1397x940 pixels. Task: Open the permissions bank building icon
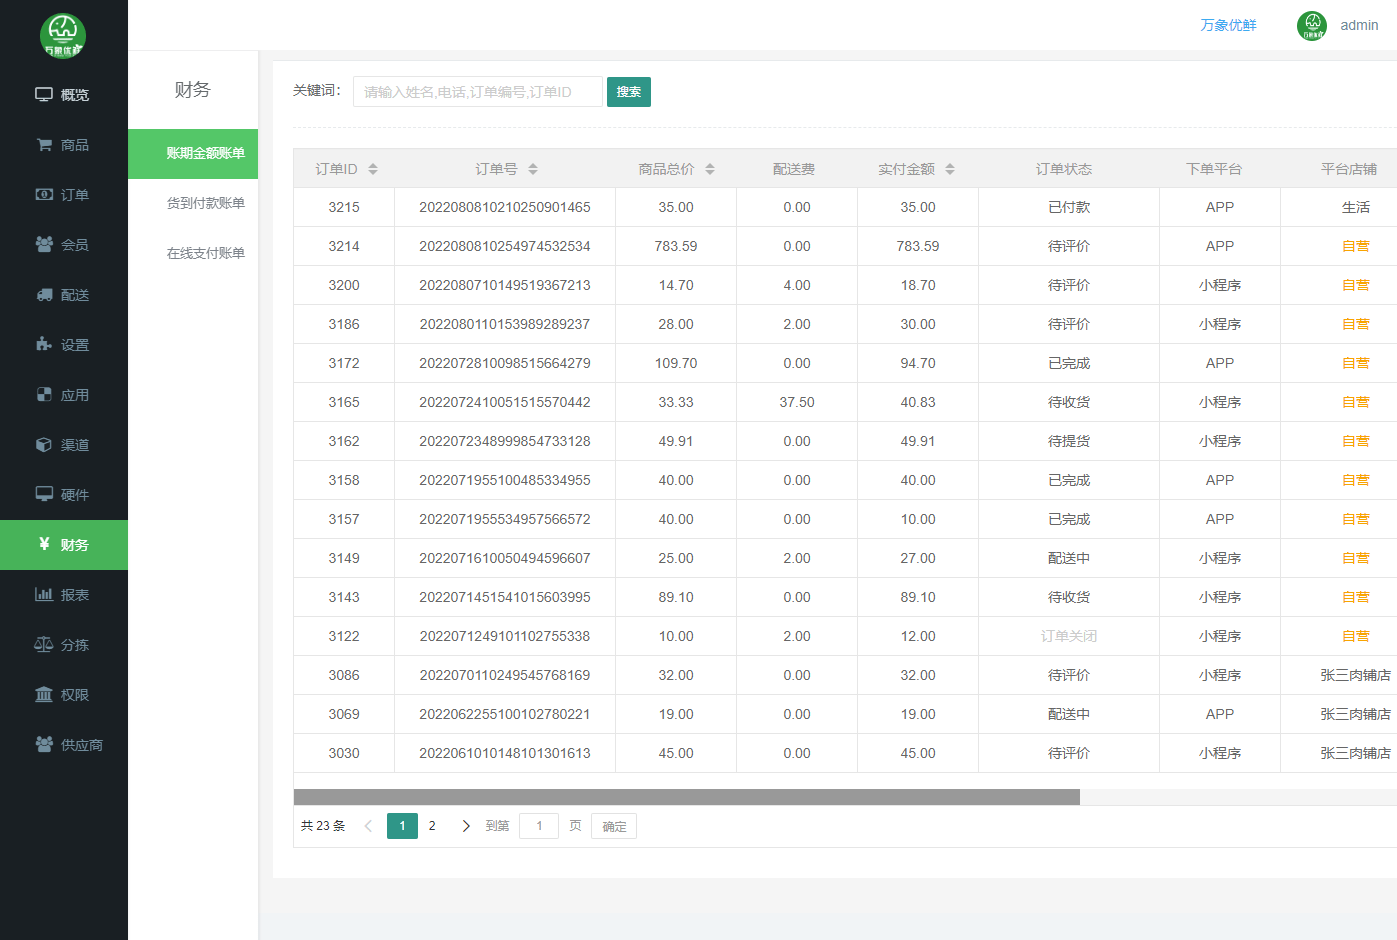point(44,695)
